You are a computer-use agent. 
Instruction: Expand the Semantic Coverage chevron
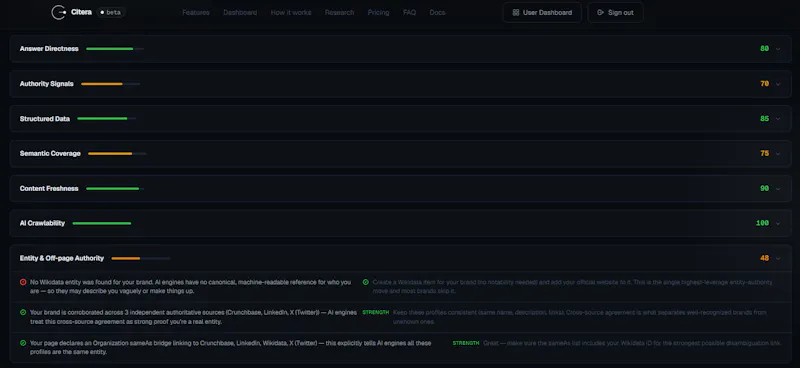pyautogui.click(x=778, y=154)
